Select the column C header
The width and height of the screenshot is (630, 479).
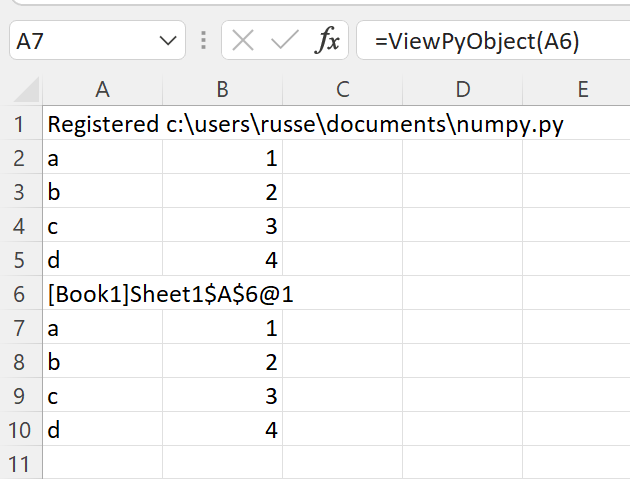click(x=343, y=89)
